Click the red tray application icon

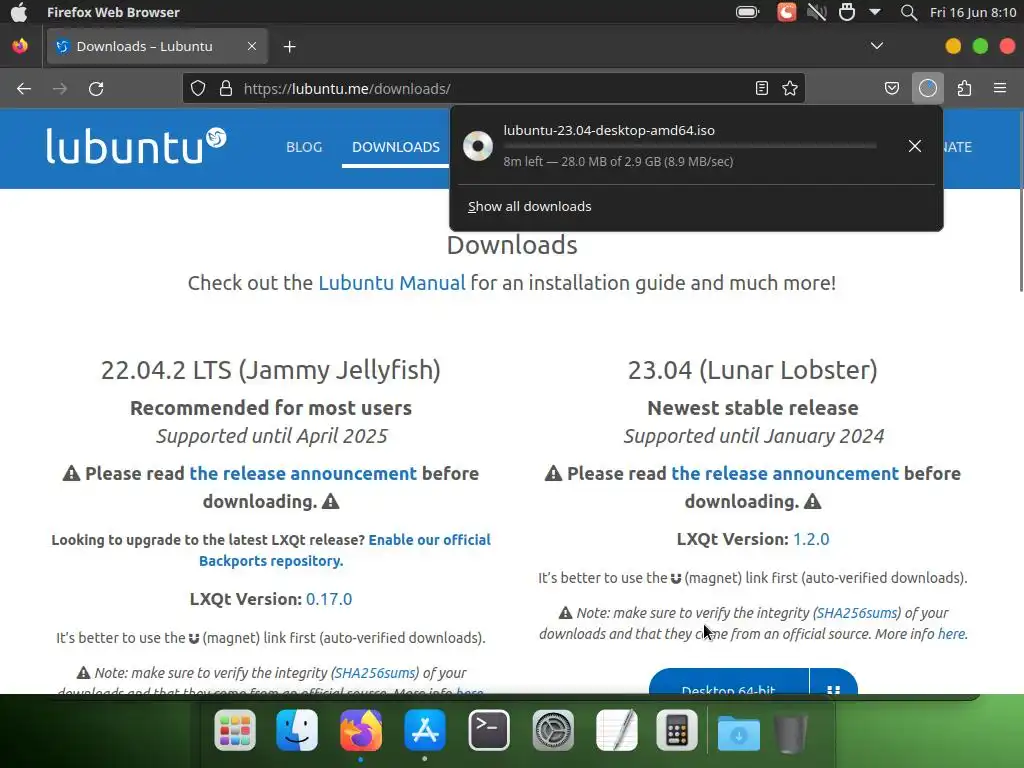click(x=786, y=12)
